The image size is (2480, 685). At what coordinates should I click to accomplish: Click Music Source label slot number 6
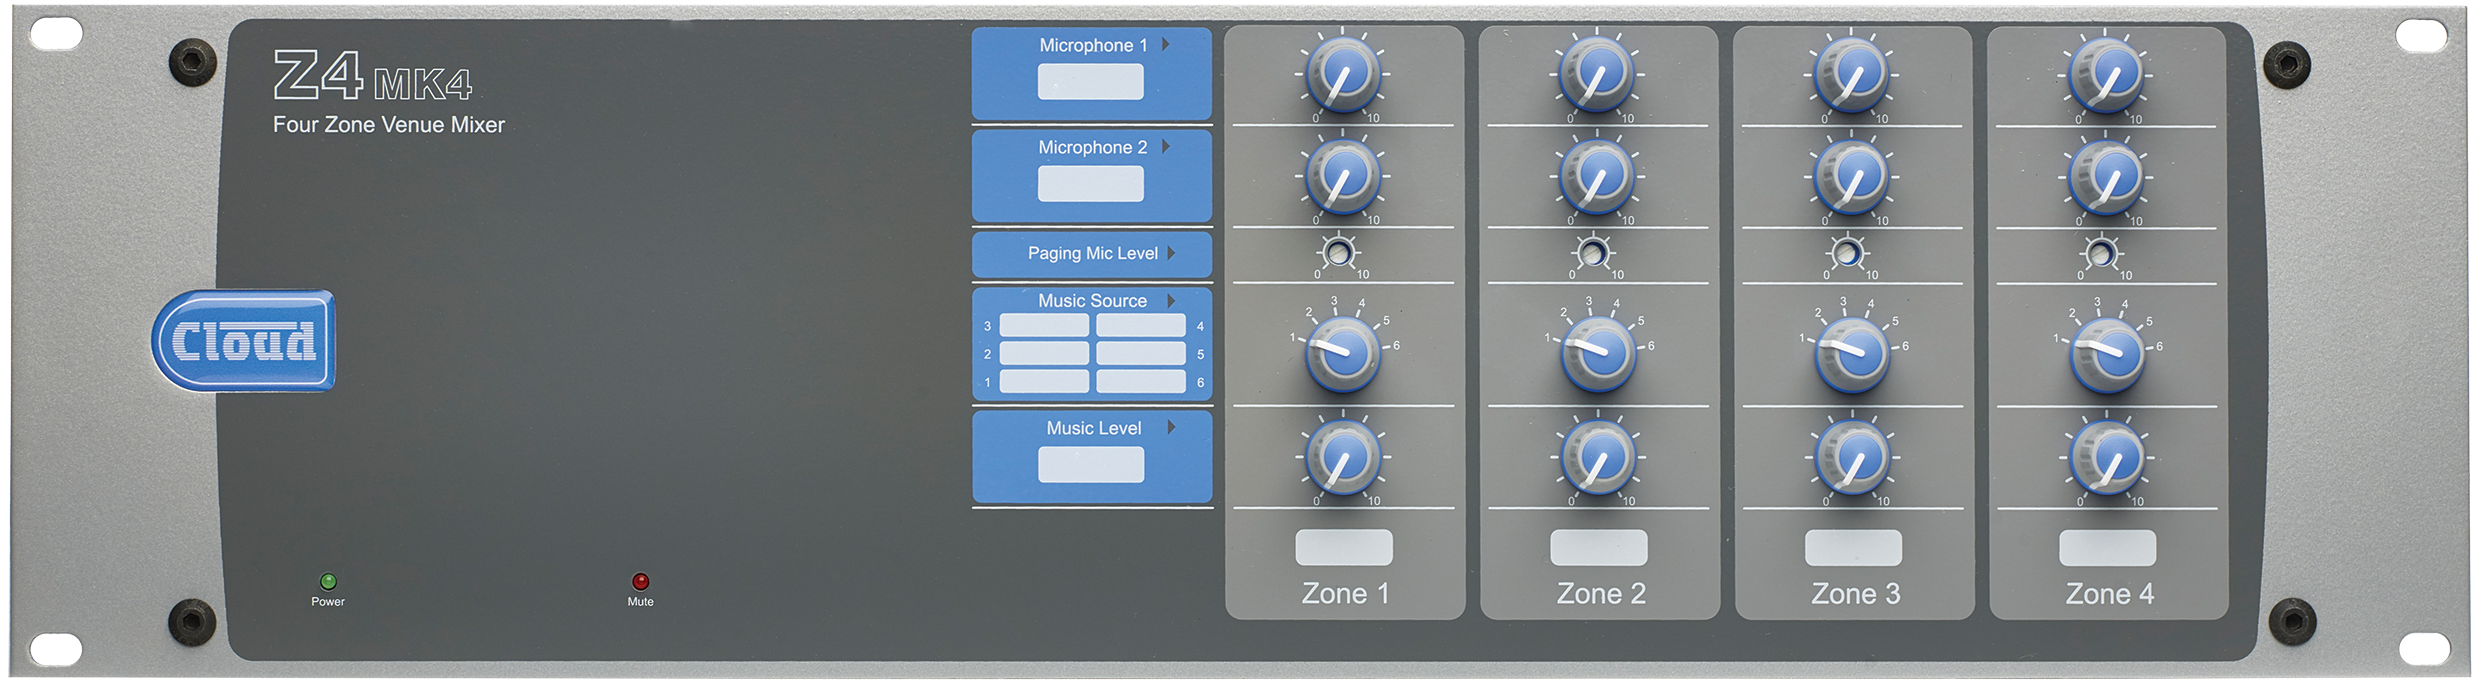1141,381
